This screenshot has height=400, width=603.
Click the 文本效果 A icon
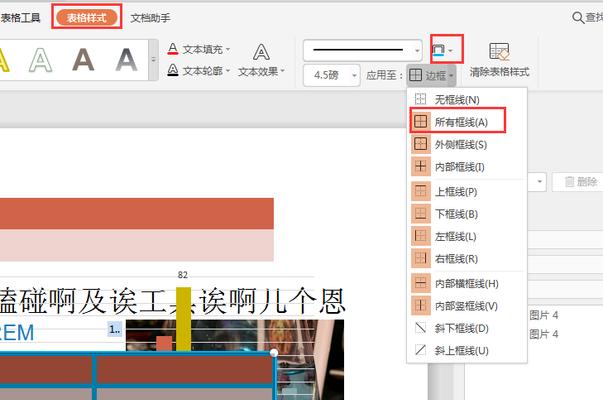[x=261, y=52]
